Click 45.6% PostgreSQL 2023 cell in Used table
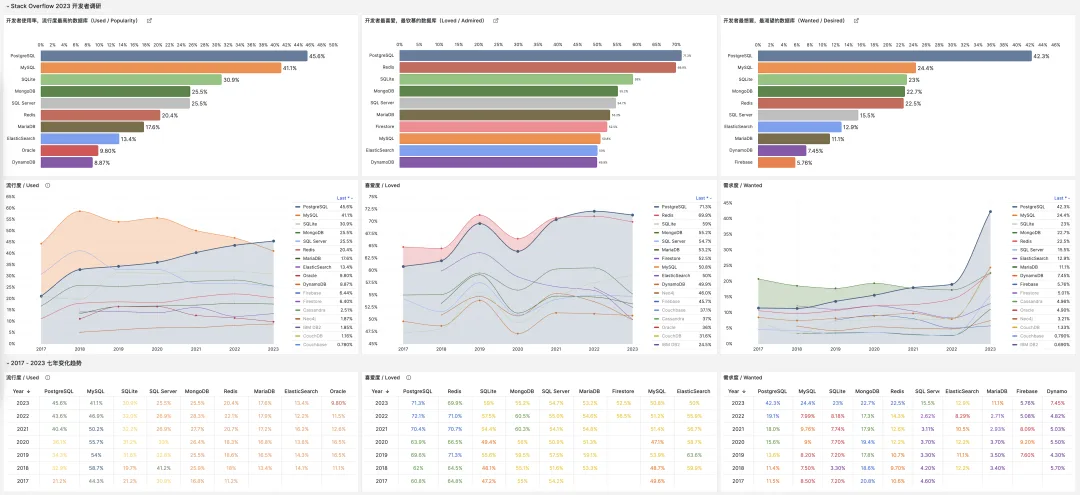This screenshot has width=1080, height=495. 59,403
